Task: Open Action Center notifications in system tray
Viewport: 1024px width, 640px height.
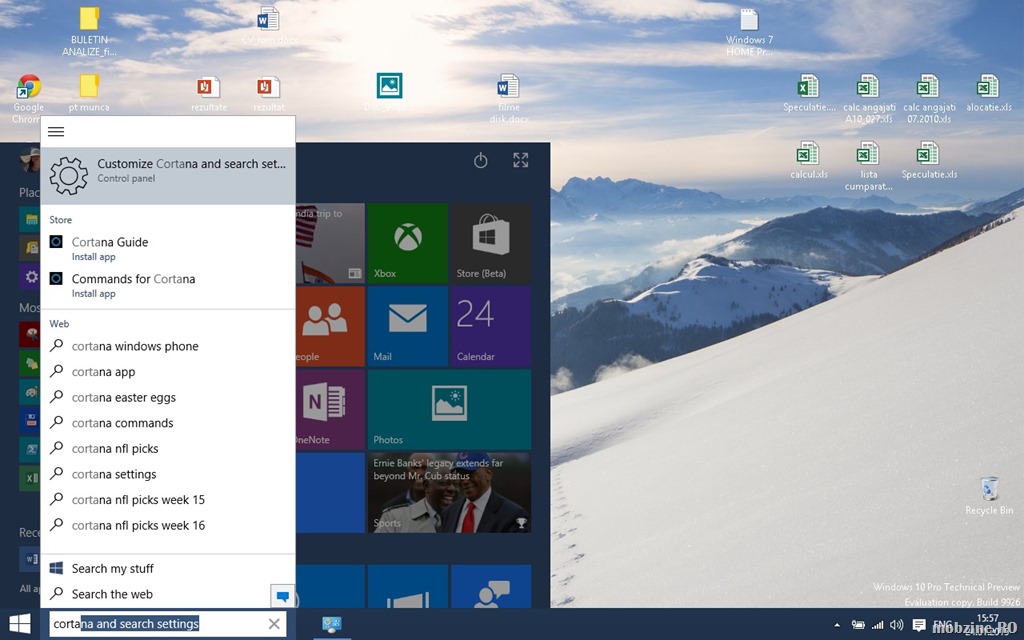Action: coord(919,625)
